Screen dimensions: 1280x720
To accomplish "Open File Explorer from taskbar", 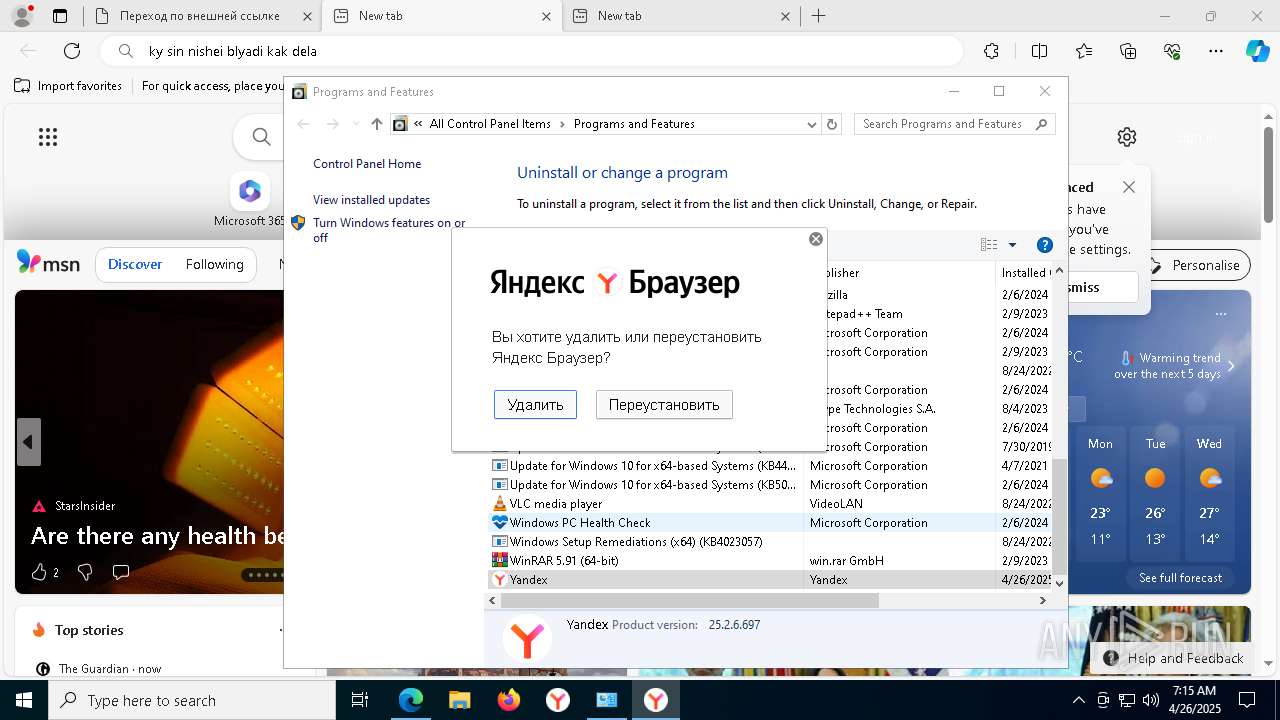I will click(x=459, y=700).
